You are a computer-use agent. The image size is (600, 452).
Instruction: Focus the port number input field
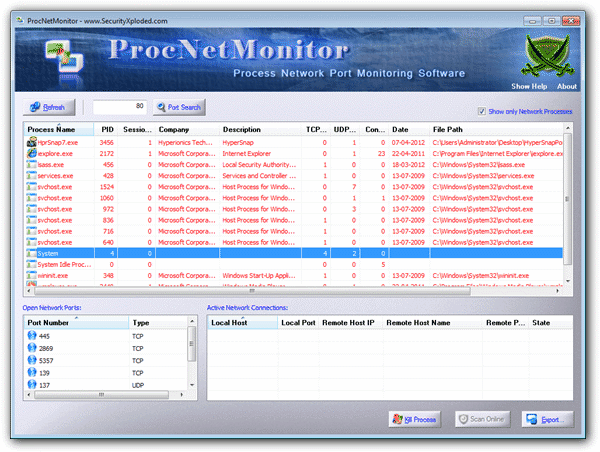120,107
